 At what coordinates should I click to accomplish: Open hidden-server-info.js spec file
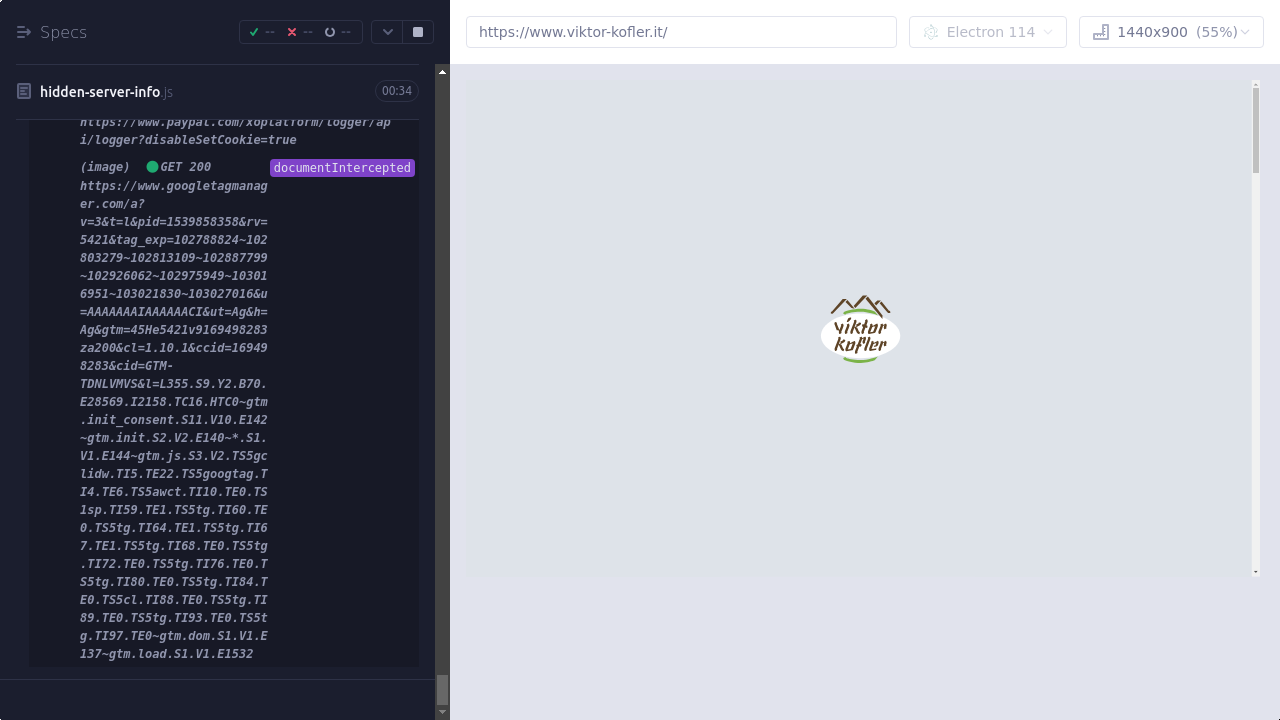coord(100,92)
